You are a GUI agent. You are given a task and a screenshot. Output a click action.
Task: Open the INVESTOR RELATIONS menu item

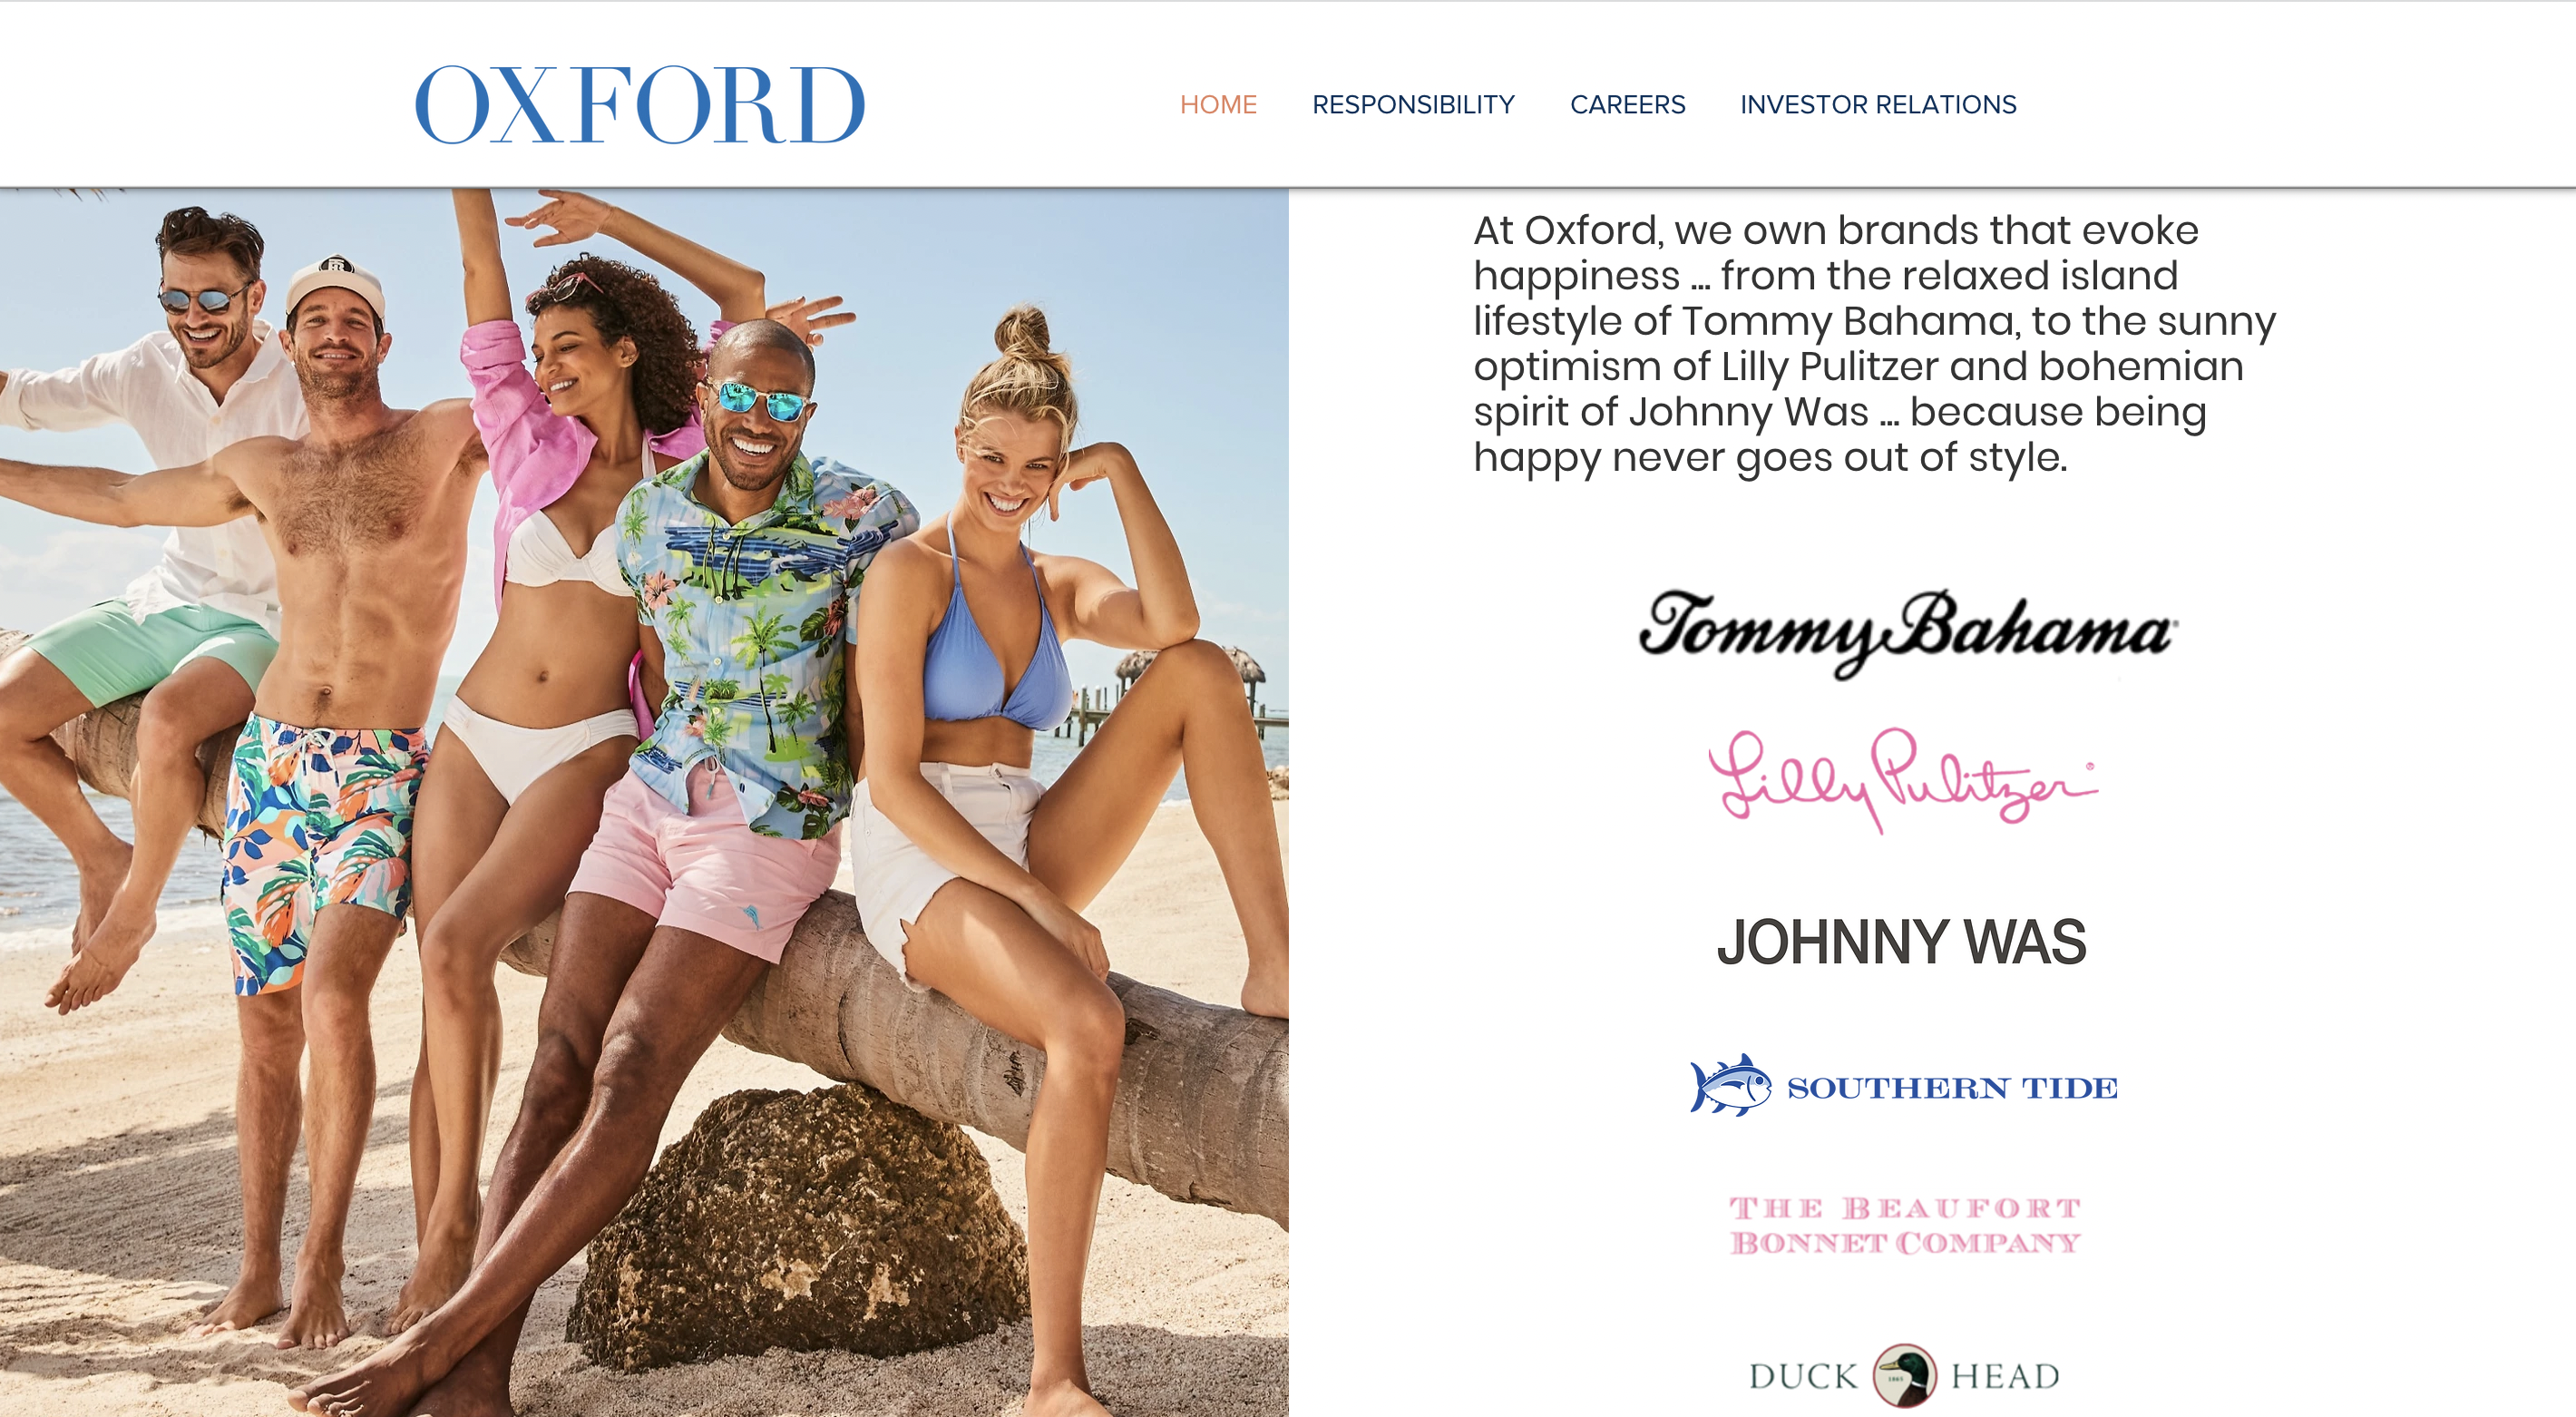[x=1878, y=104]
